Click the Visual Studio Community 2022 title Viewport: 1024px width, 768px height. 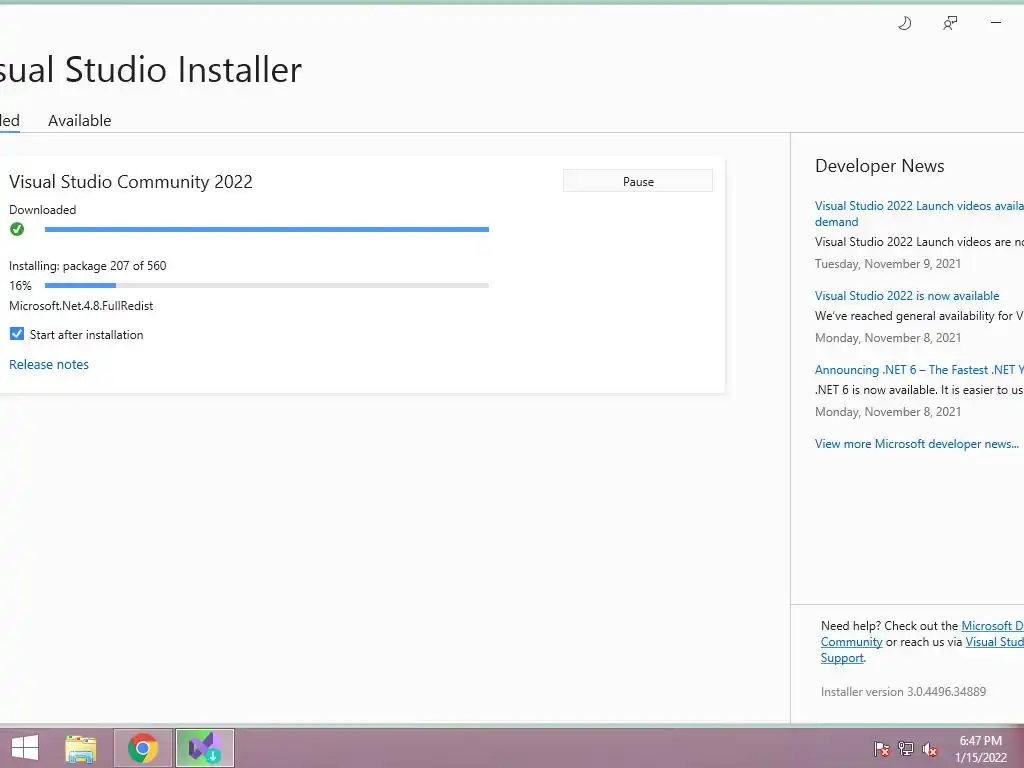point(131,182)
